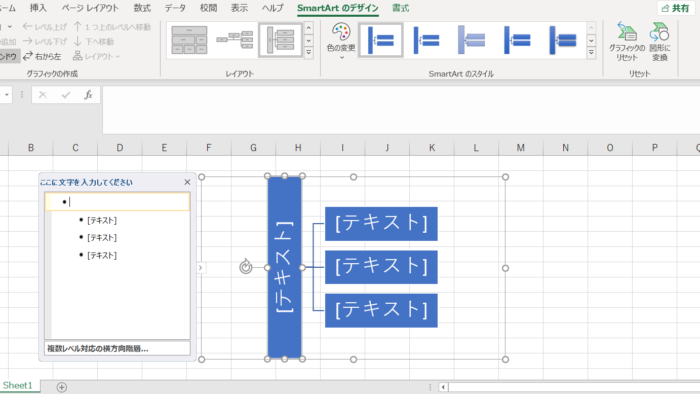
Task: Click the first bullet field in text pane
Action: tap(117, 202)
